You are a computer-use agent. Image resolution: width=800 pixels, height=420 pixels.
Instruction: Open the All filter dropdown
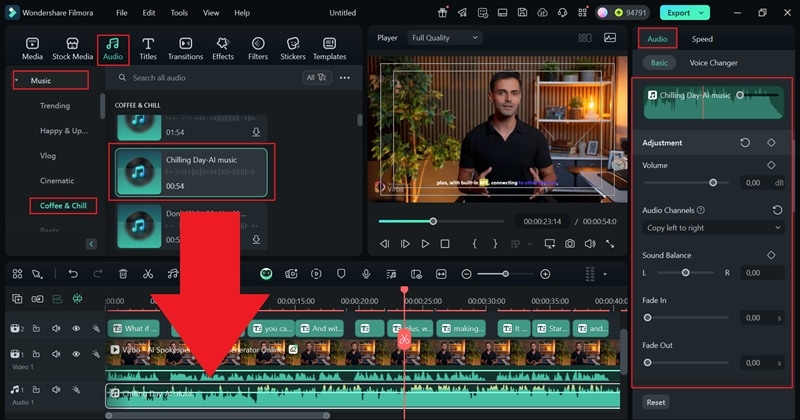tap(316, 78)
